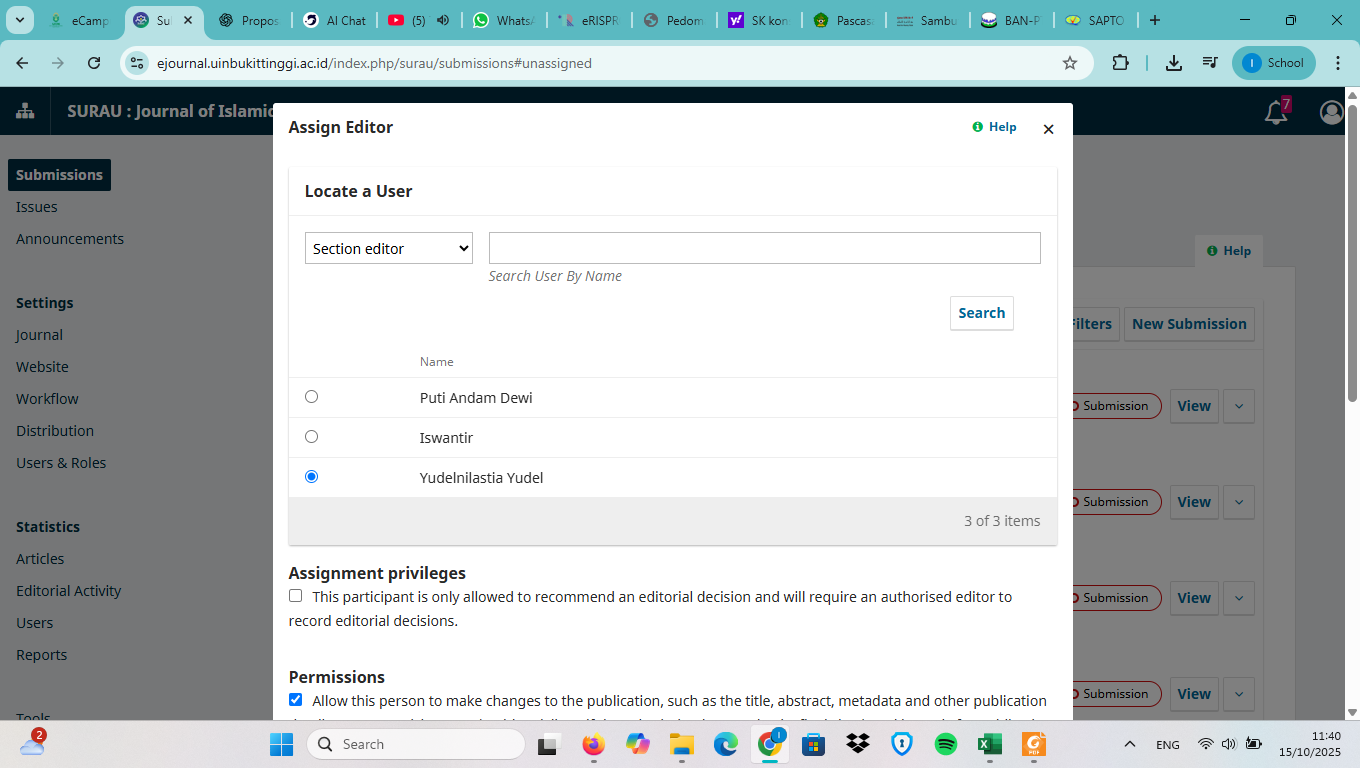Open Users & Roles in the sidebar

click(61, 463)
